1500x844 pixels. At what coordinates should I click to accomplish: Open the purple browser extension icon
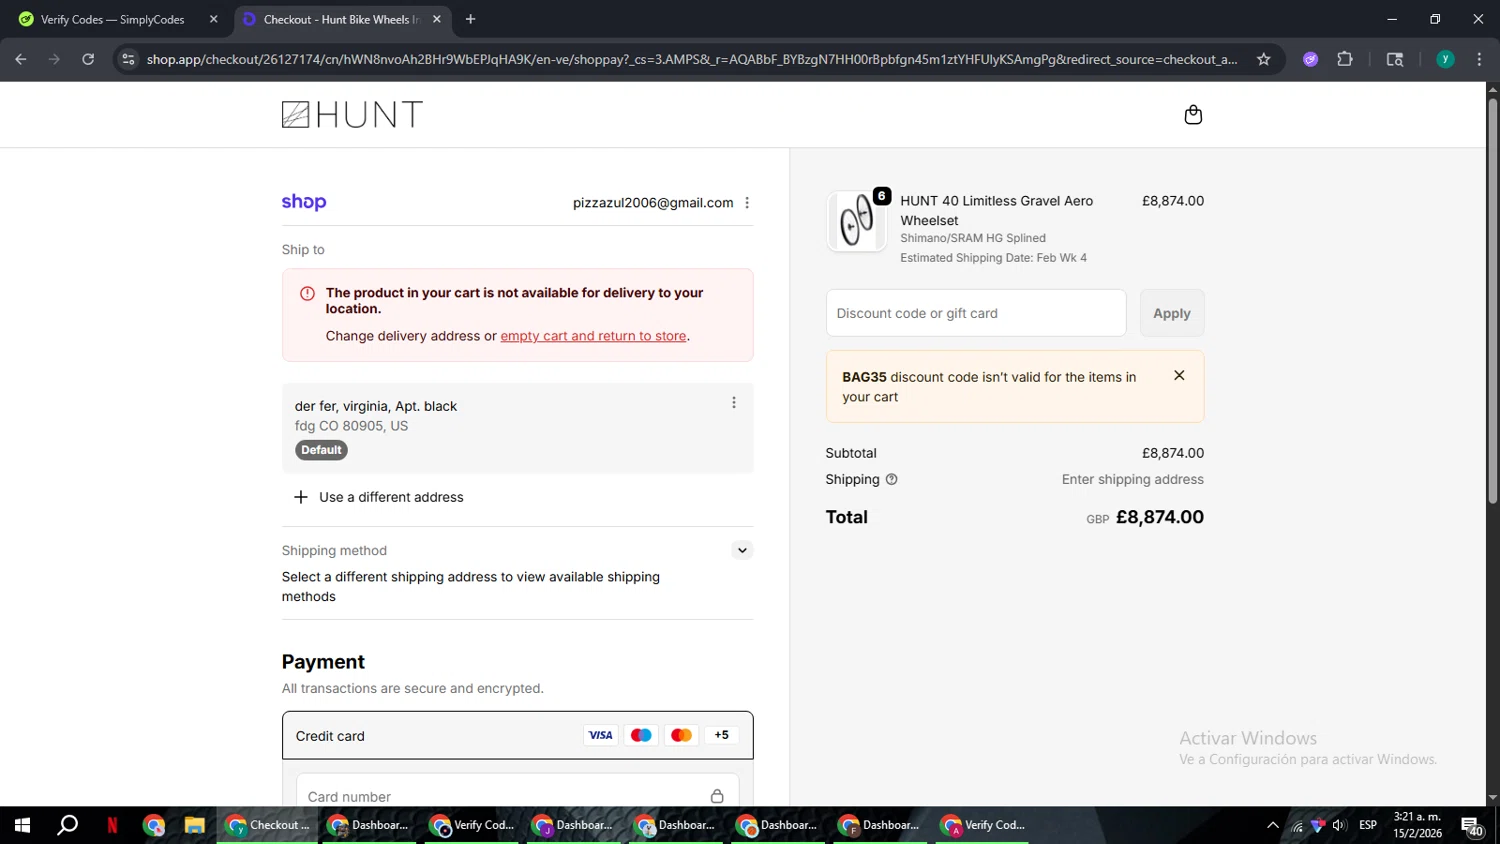tap(1310, 60)
